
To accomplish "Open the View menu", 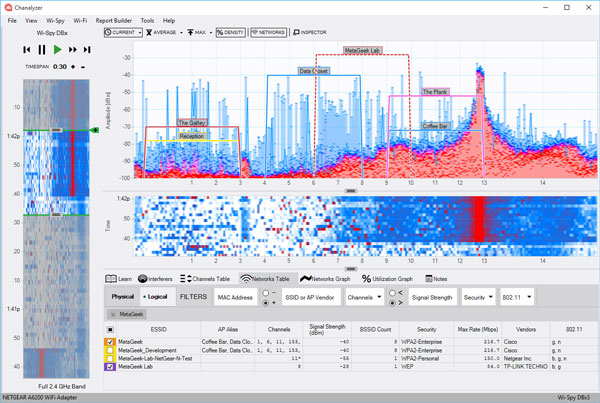I will (x=31, y=21).
